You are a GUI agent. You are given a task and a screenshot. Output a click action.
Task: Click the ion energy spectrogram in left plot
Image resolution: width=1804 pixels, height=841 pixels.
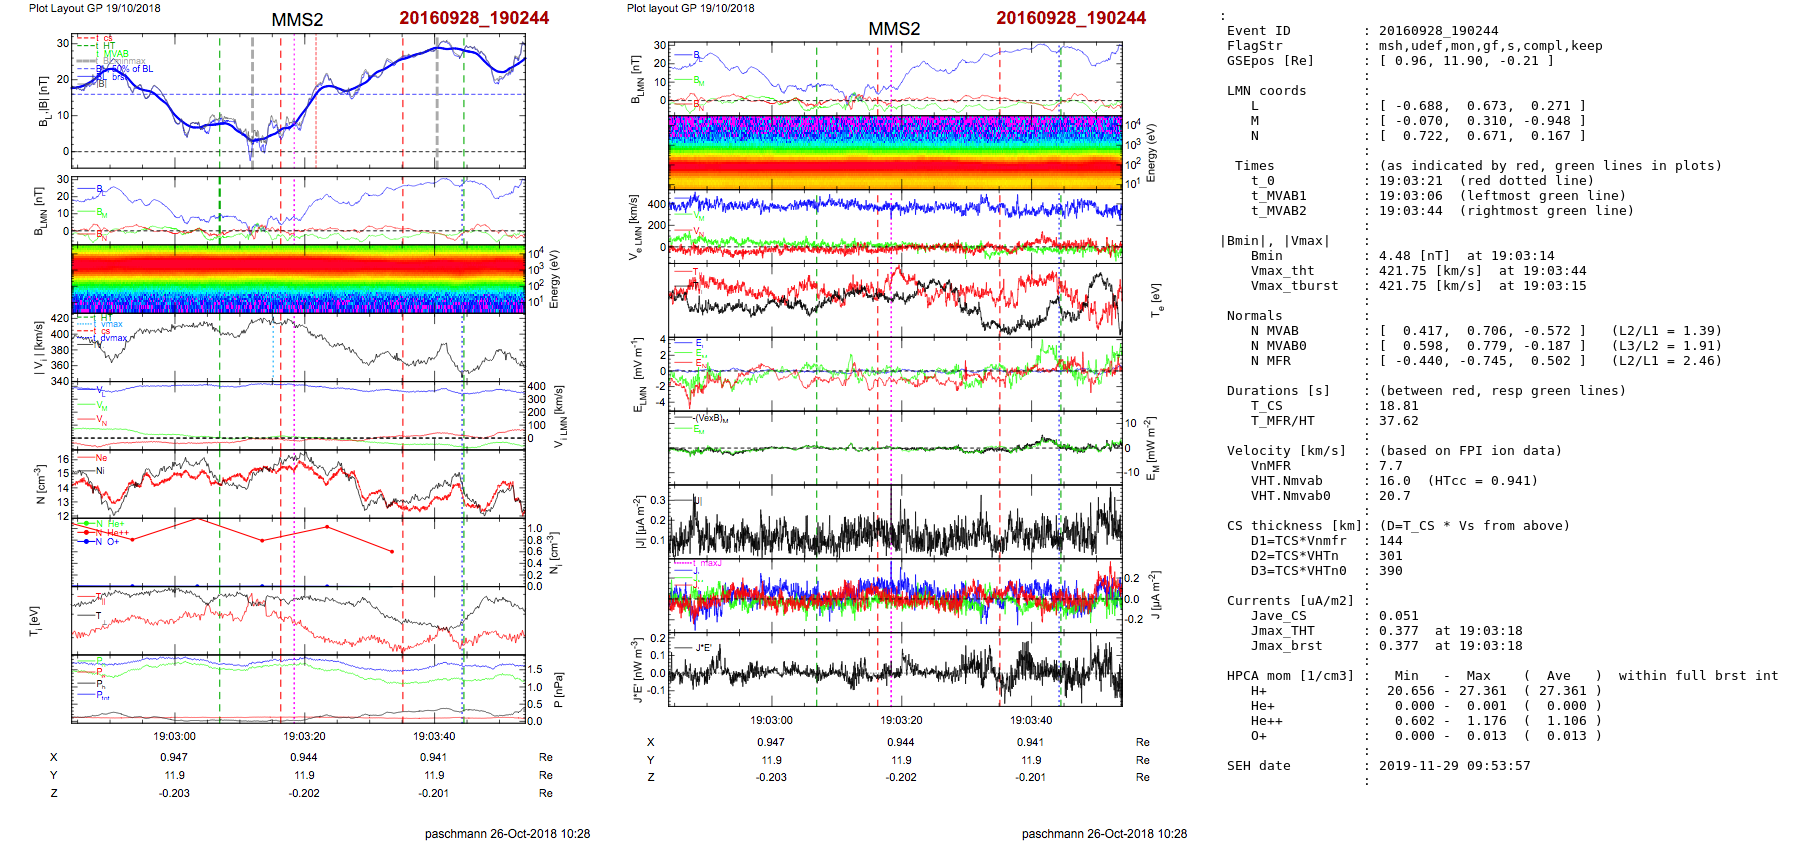[x=298, y=278]
